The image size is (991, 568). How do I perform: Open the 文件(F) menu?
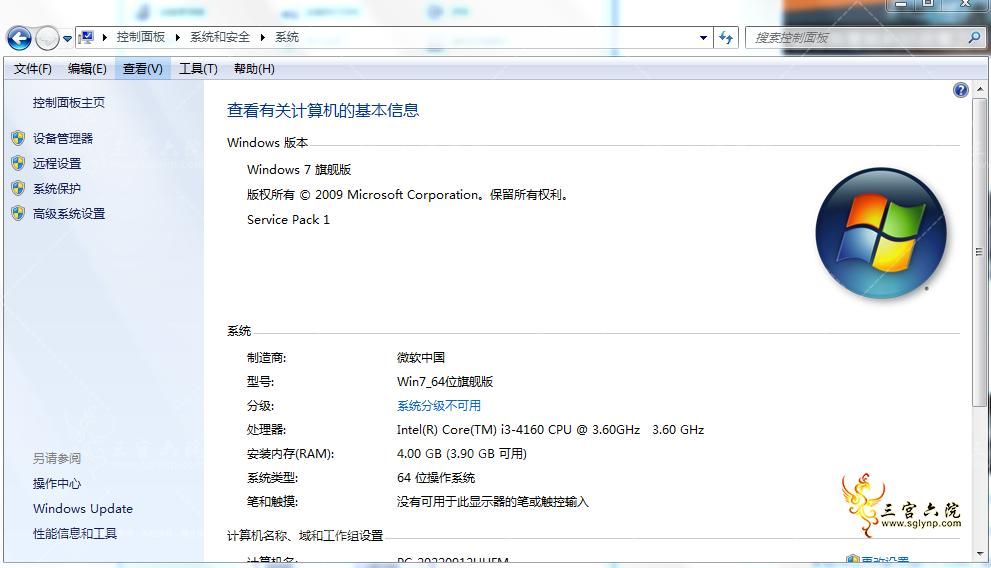(33, 69)
